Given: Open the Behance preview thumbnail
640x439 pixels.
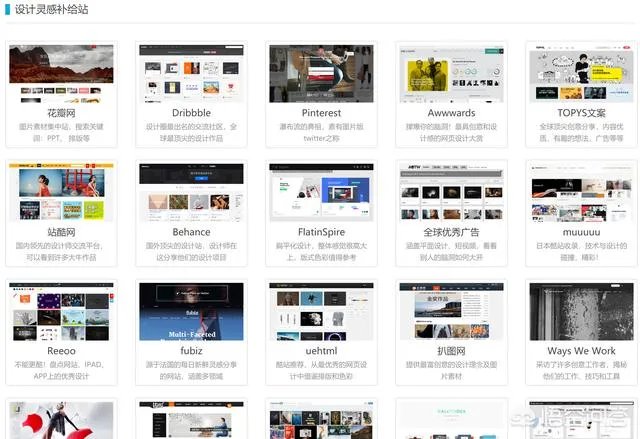Looking at the screenshot, I should (191, 192).
